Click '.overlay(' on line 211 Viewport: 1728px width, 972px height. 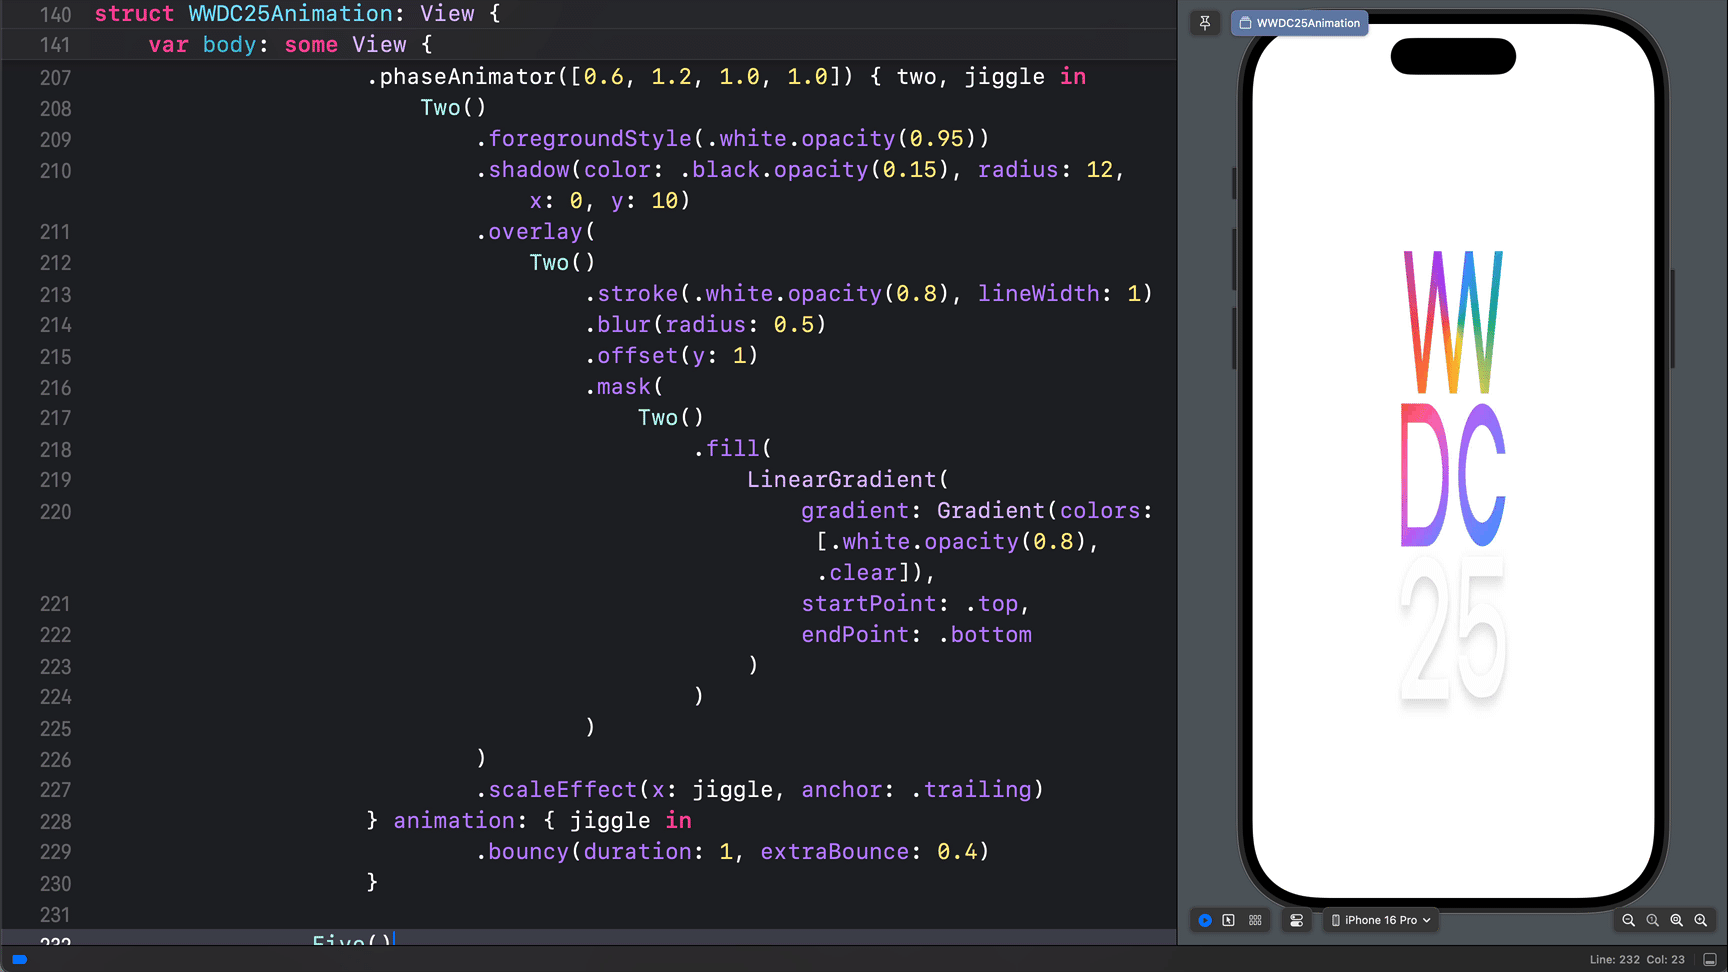535,232
